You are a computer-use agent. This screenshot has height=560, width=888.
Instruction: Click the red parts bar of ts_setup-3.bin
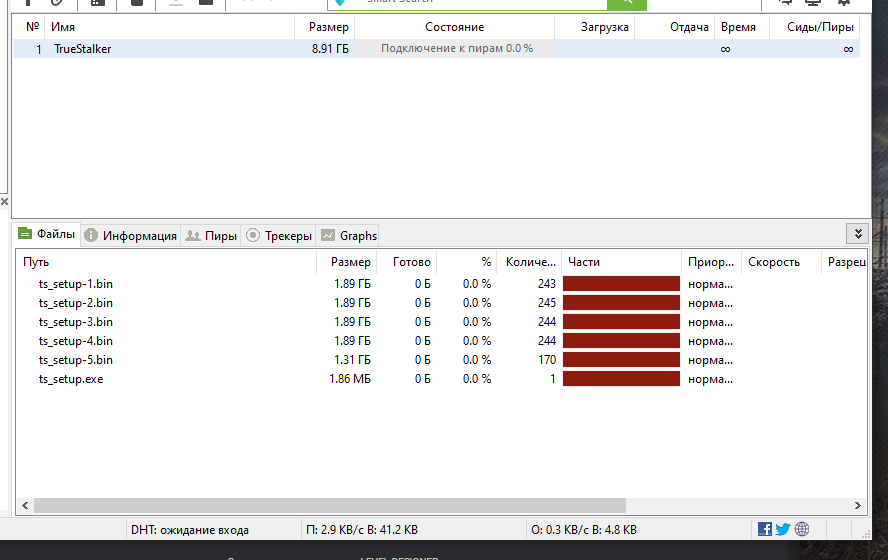621,322
